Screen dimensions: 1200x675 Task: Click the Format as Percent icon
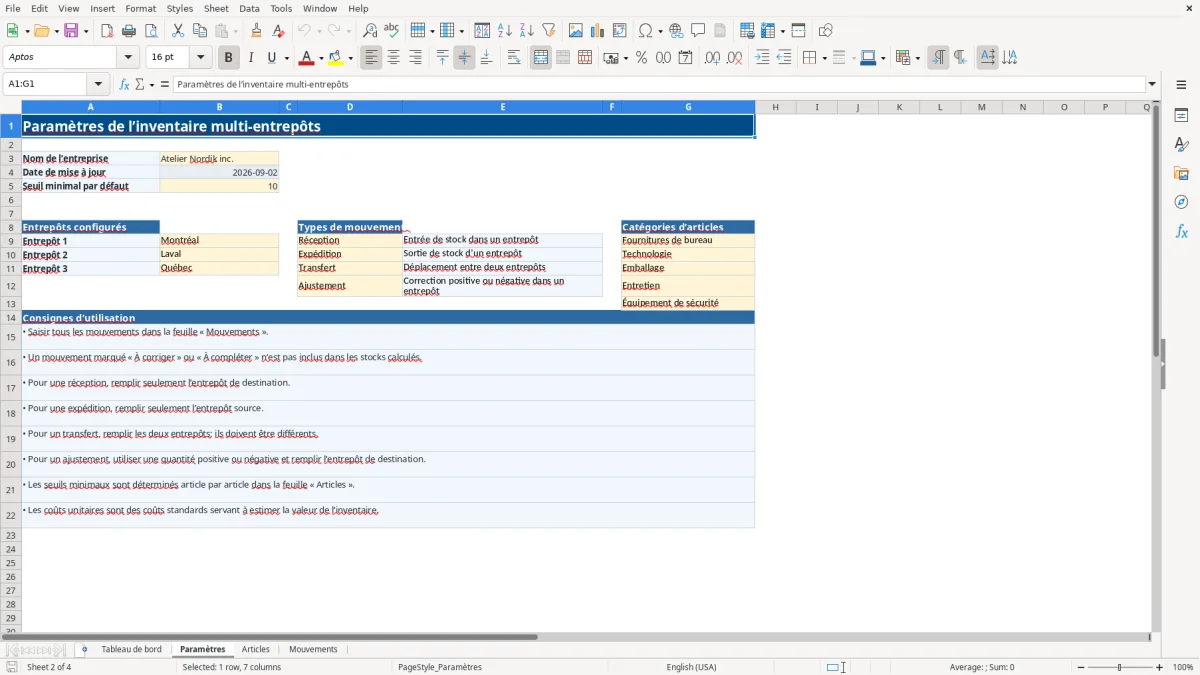(x=641, y=58)
